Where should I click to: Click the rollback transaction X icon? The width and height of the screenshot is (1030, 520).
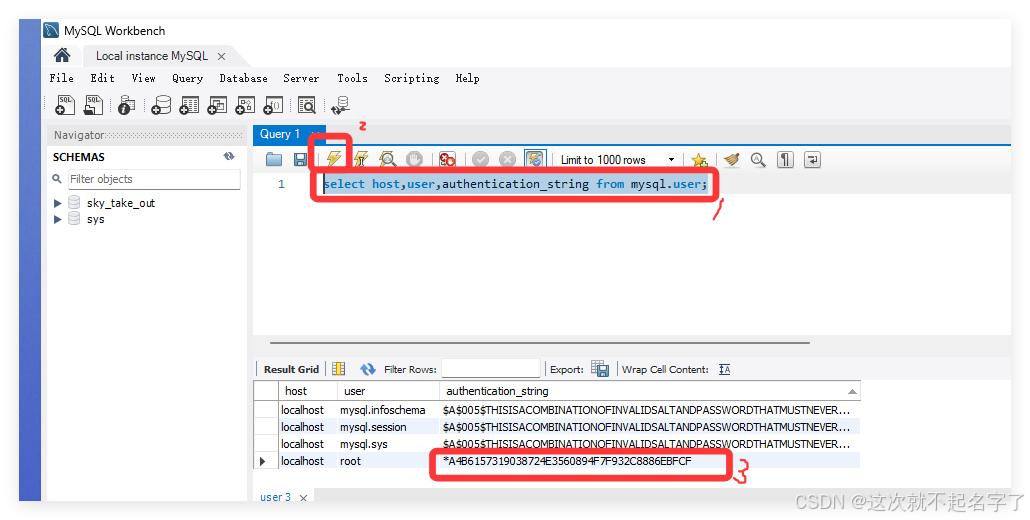tap(507, 159)
